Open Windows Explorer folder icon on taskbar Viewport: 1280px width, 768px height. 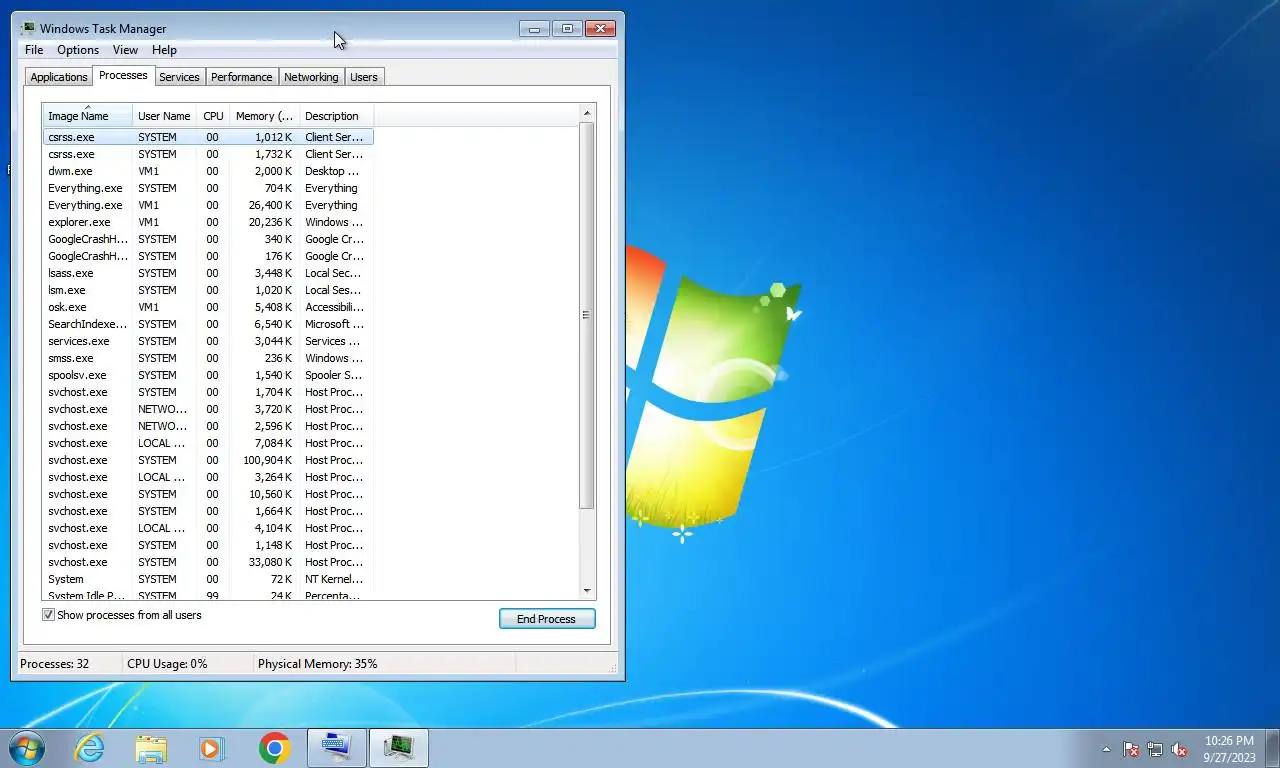click(x=151, y=748)
